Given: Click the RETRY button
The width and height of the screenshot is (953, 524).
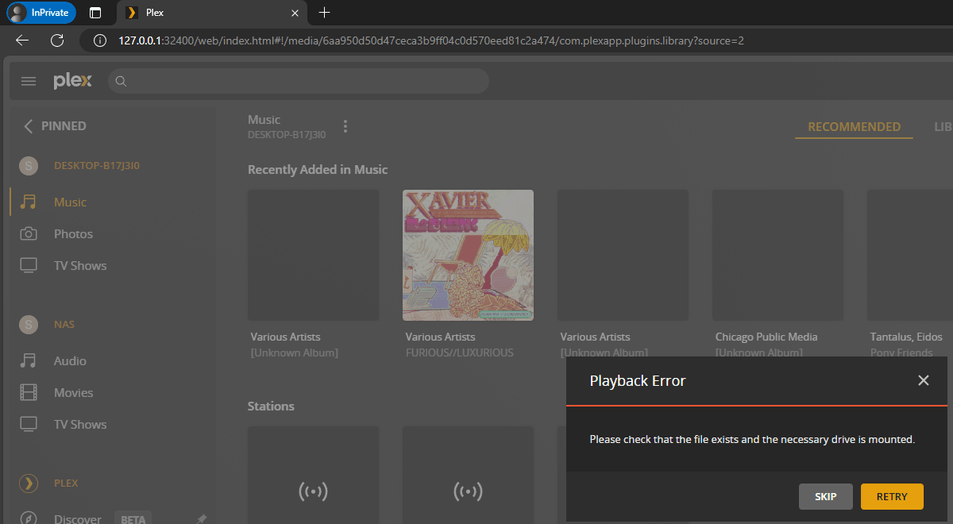Looking at the screenshot, I should point(892,497).
